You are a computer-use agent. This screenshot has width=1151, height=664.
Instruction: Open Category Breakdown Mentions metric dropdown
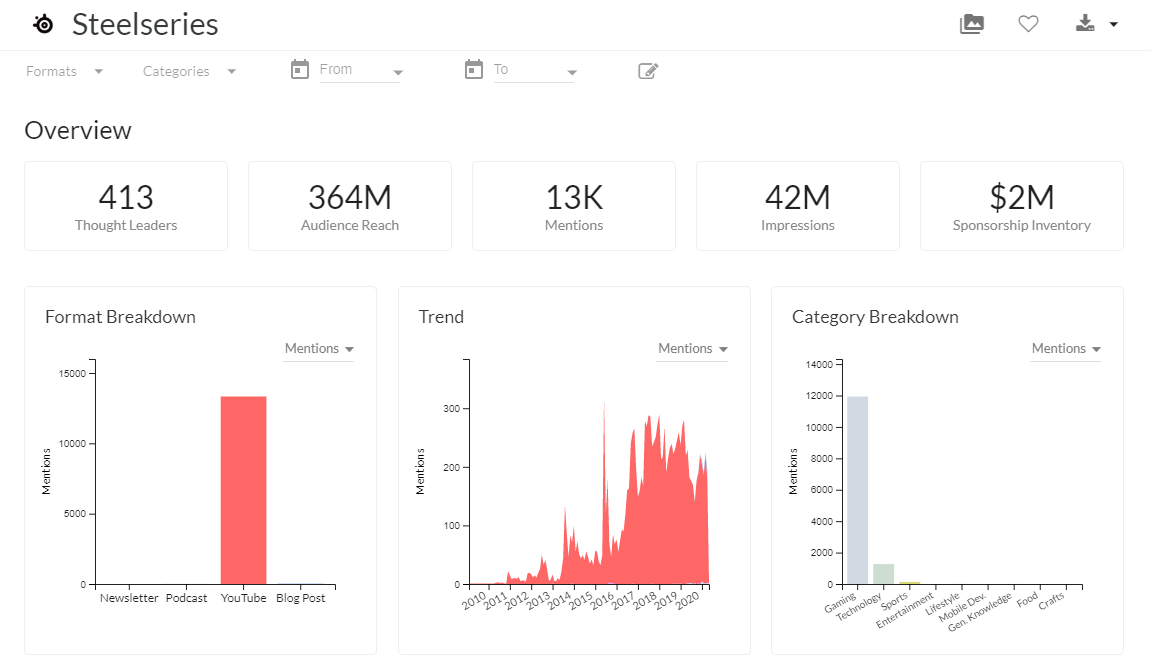click(1066, 349)
